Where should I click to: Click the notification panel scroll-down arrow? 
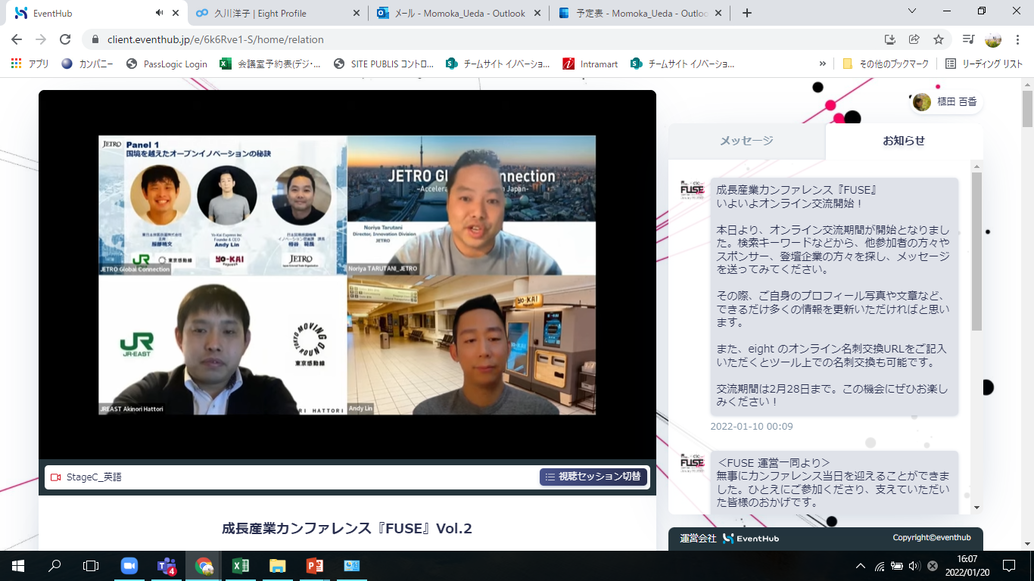[977, 507]
